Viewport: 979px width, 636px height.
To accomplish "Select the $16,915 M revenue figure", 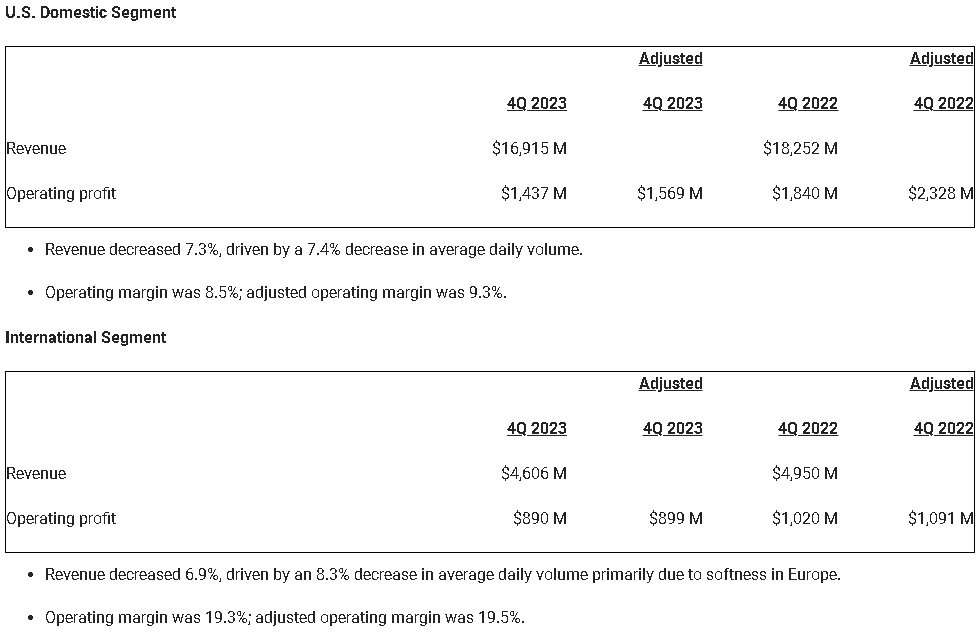I will (x=529, y=149).
